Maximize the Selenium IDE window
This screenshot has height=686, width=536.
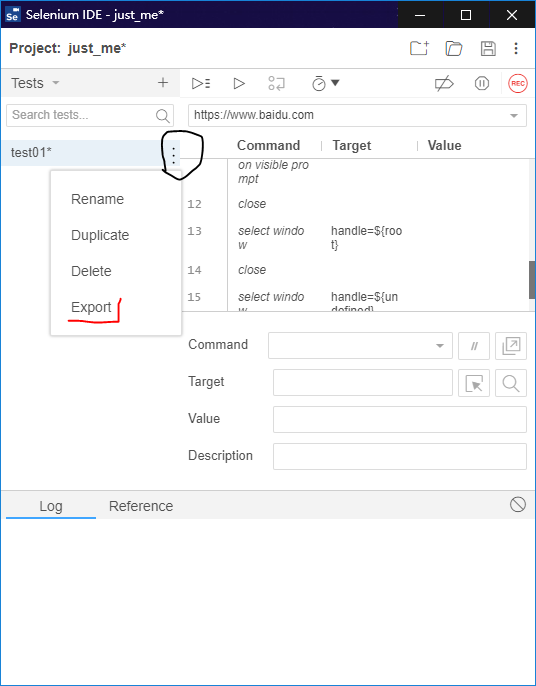(466, 15)
